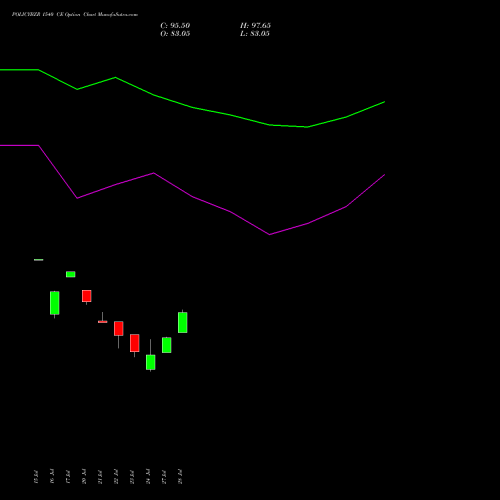
Task: Select the 20 Jul date label
Action: coord(84,477)
